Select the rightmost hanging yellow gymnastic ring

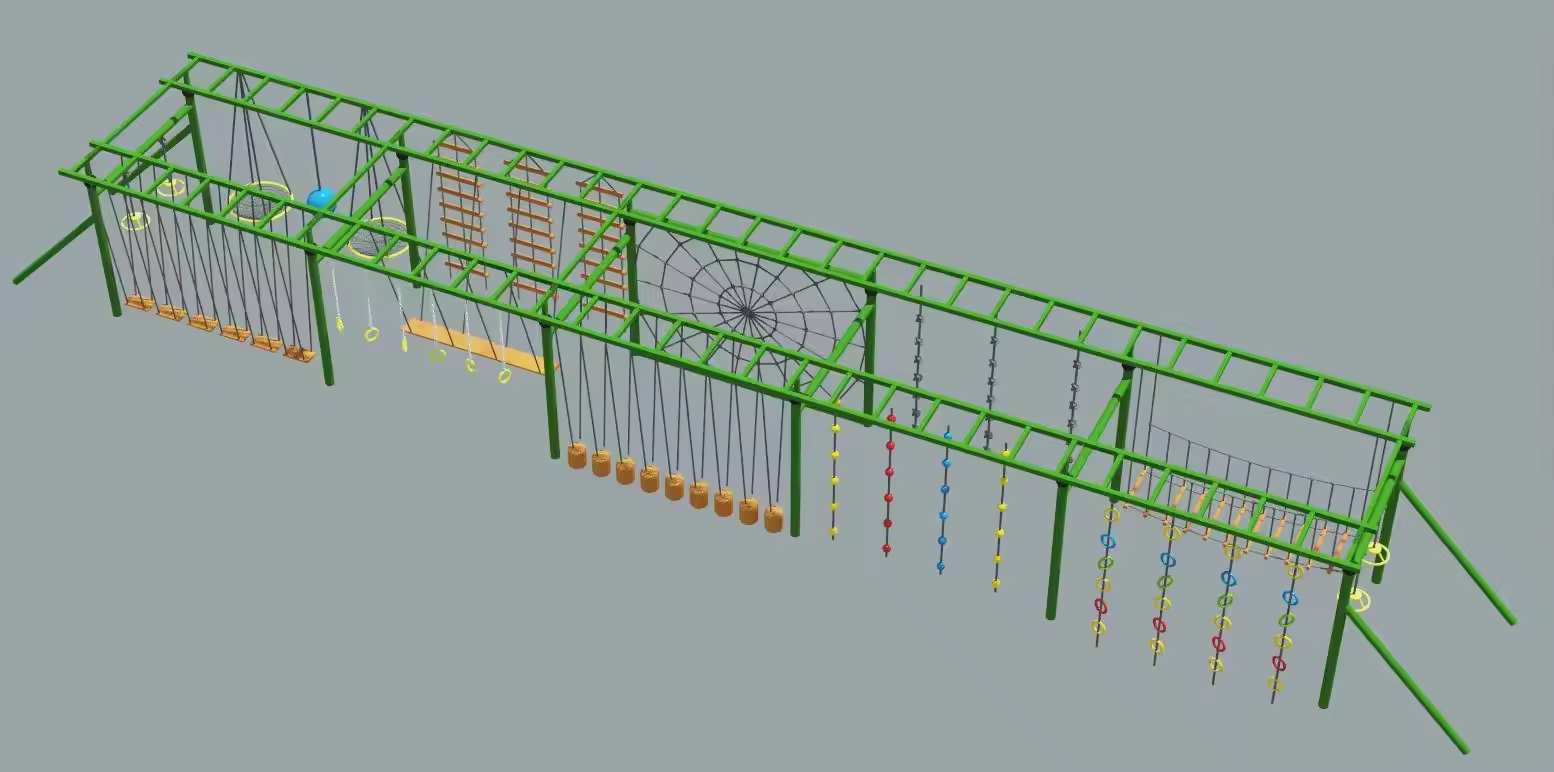tap(505, 376)
